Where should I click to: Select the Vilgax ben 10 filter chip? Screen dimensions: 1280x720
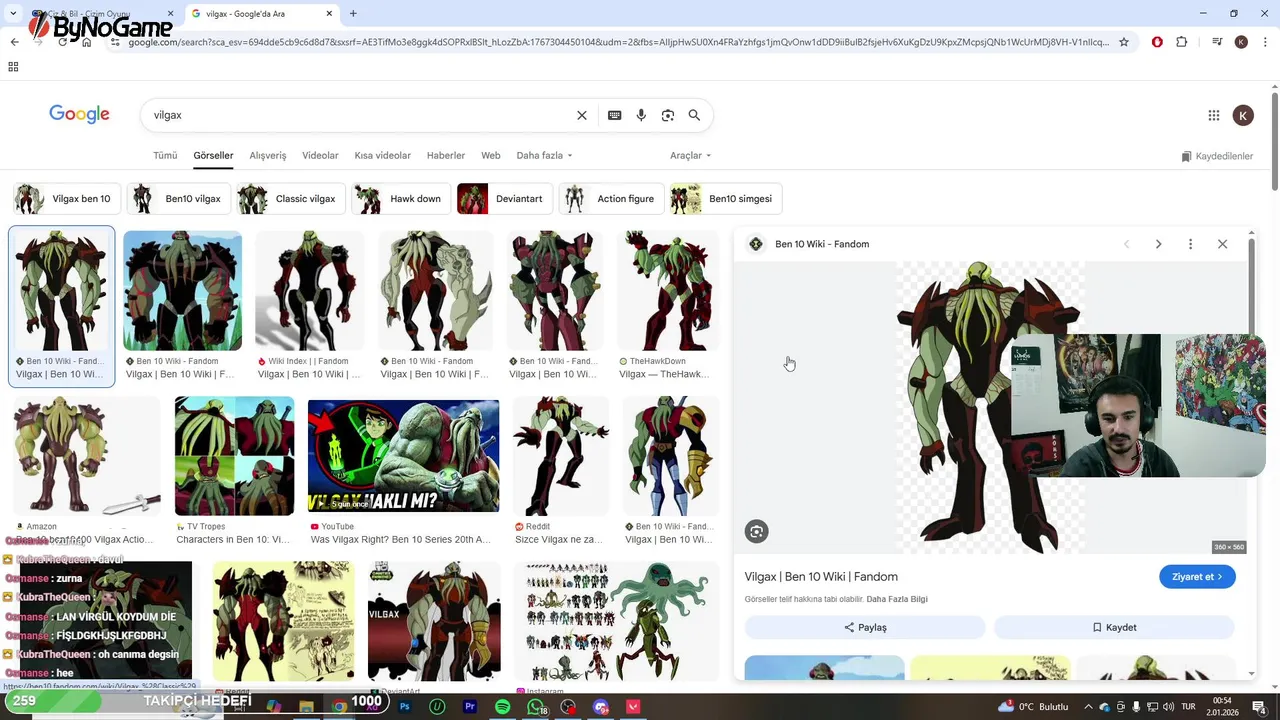pos(67,199)
